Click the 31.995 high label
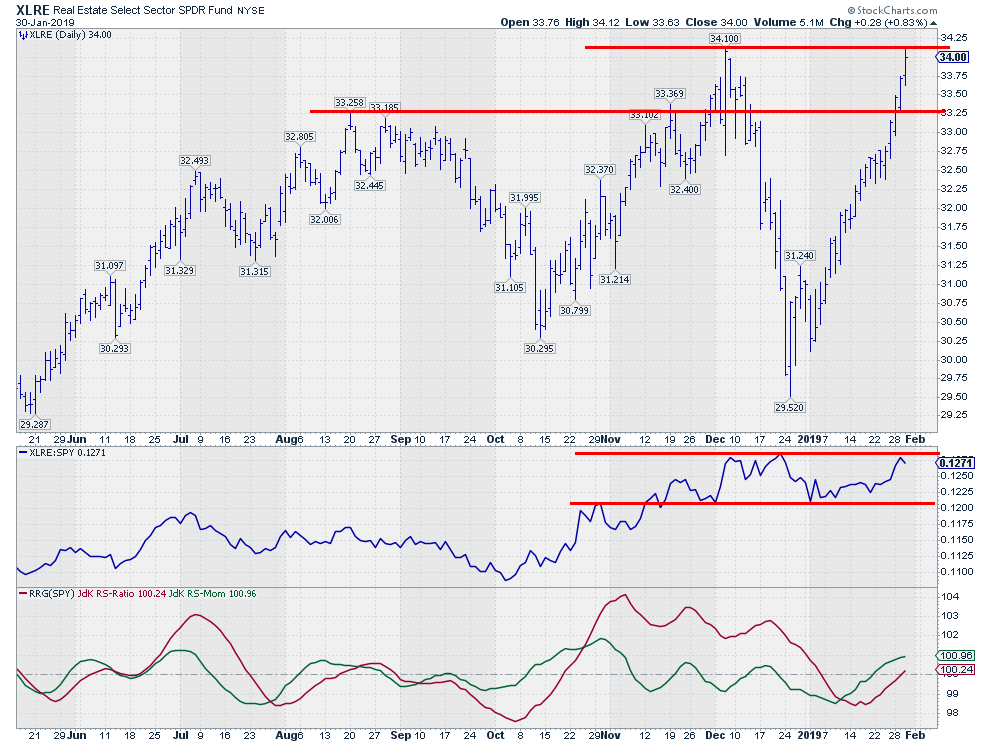The width and height of the screenshot is (990, 744). pyautogui.click(x=524, y=198)
